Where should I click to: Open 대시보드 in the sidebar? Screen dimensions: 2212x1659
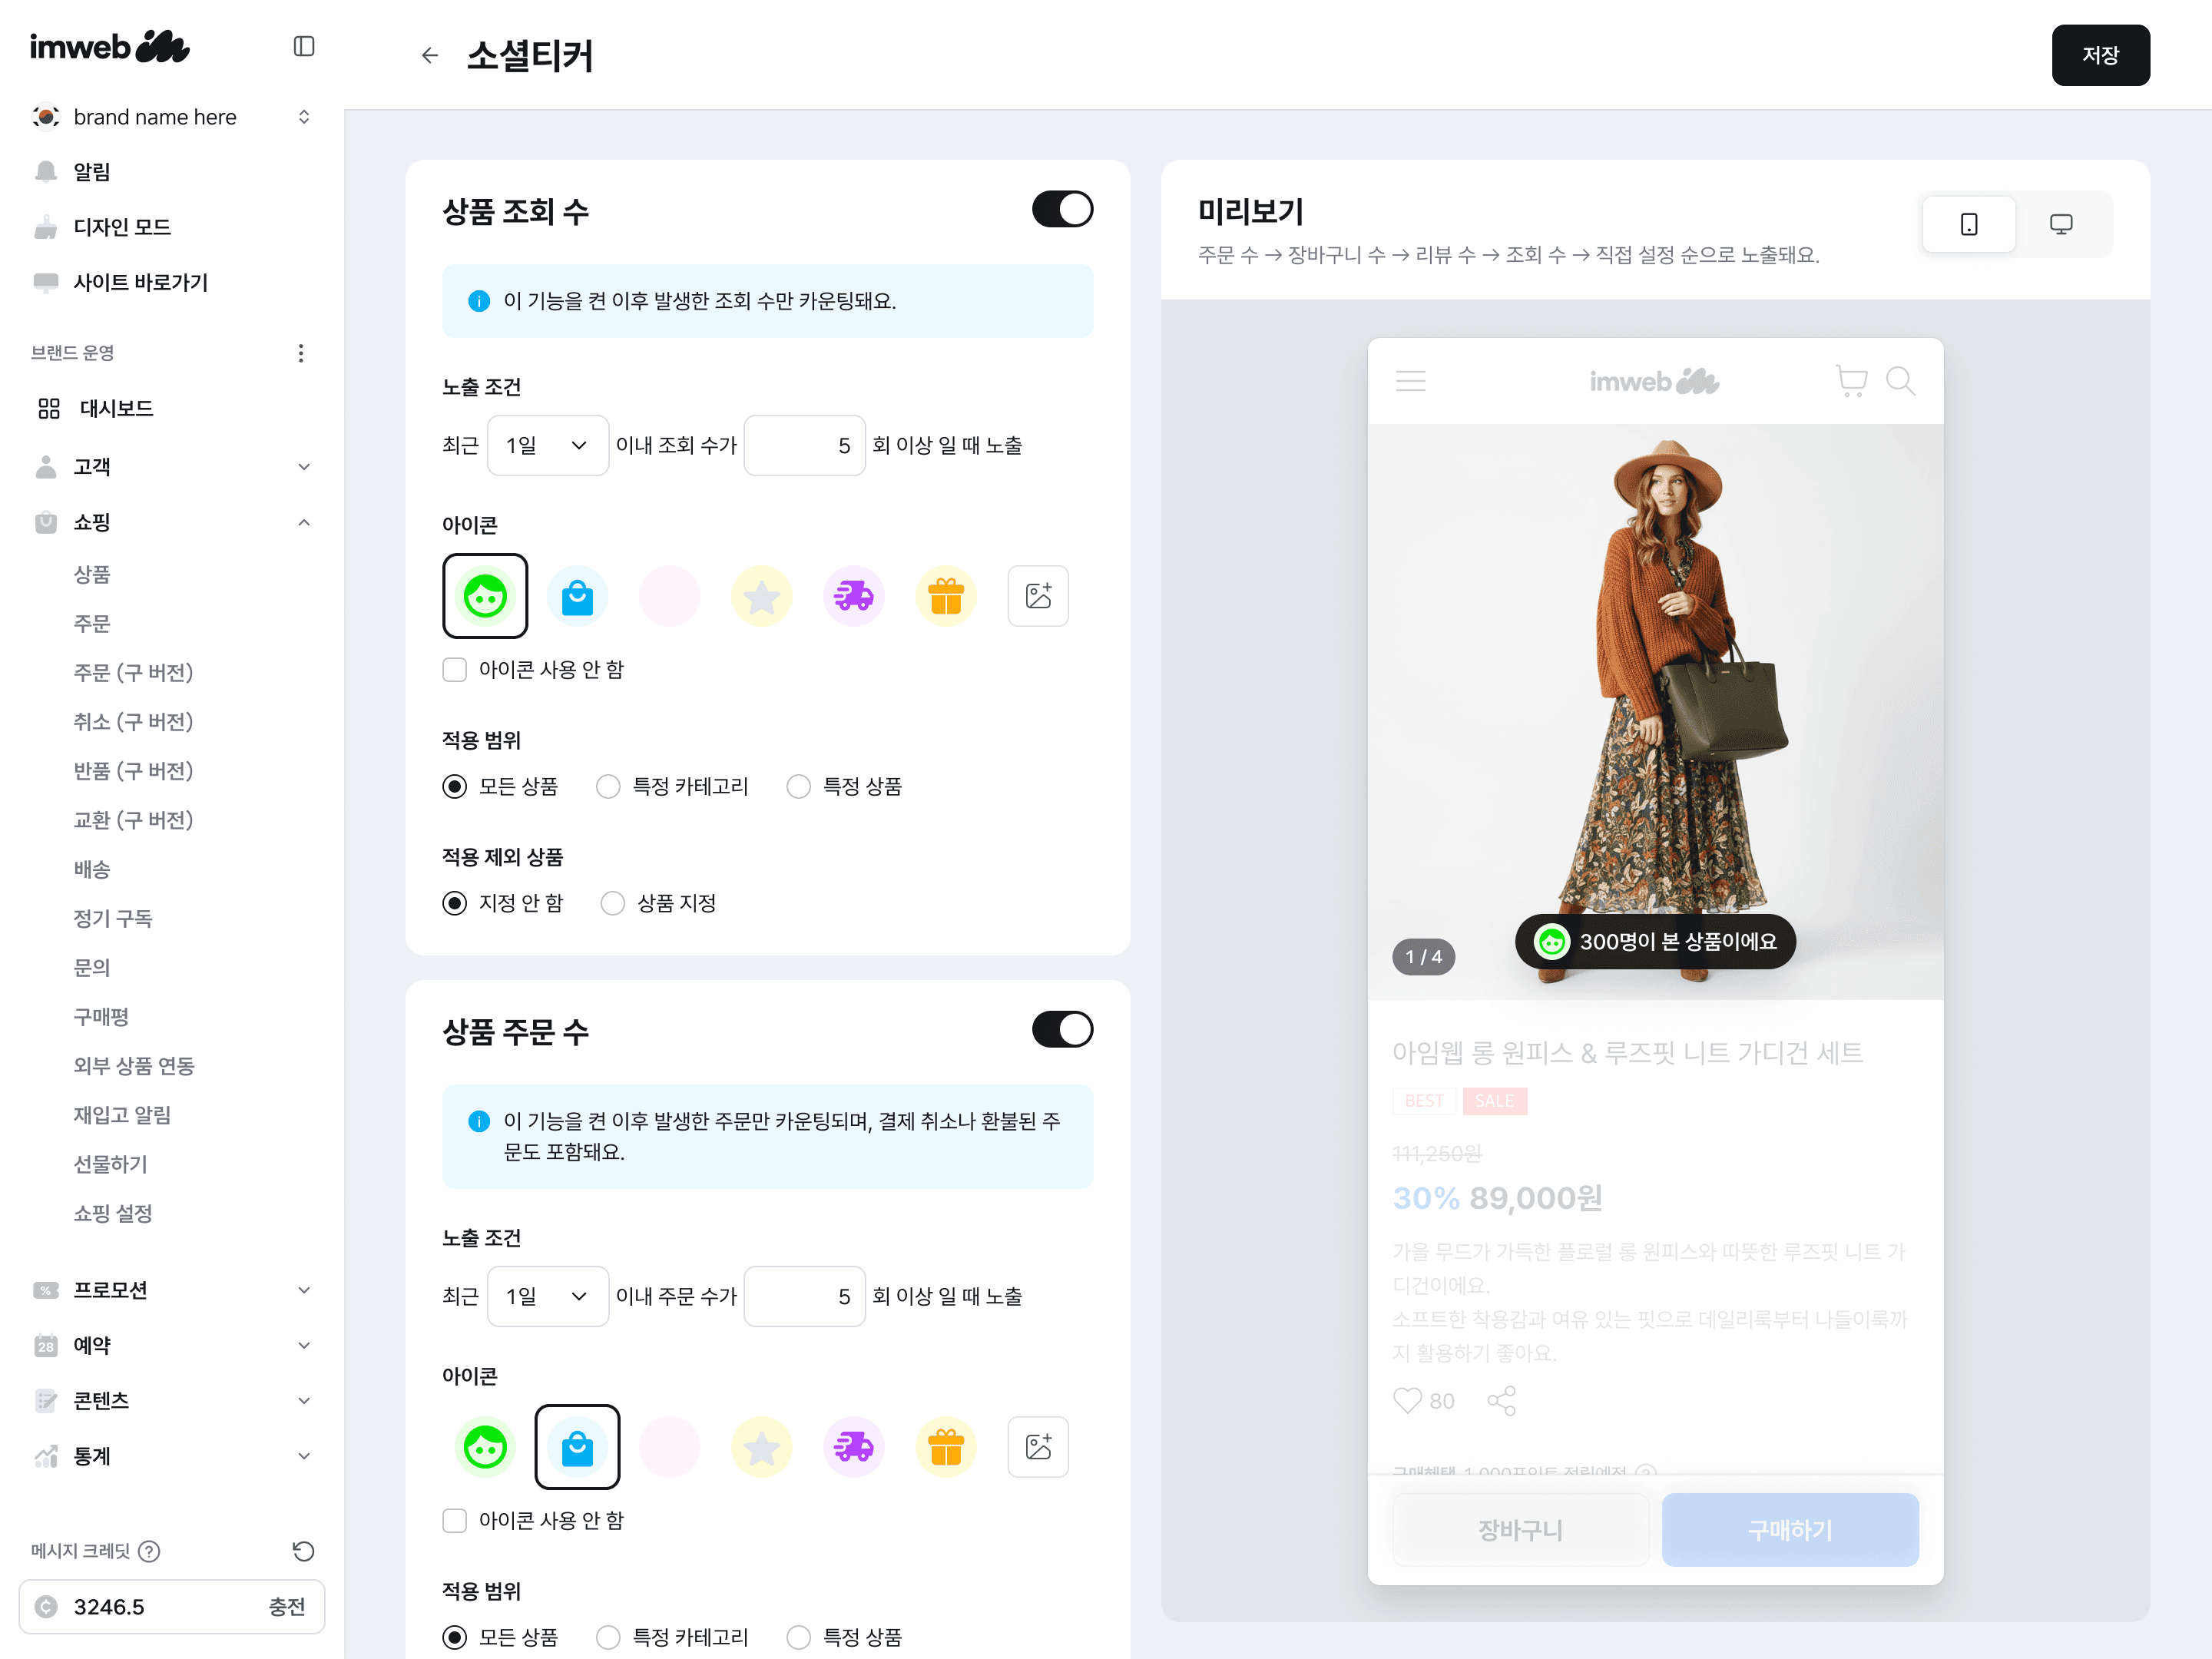tap(116, 408)
